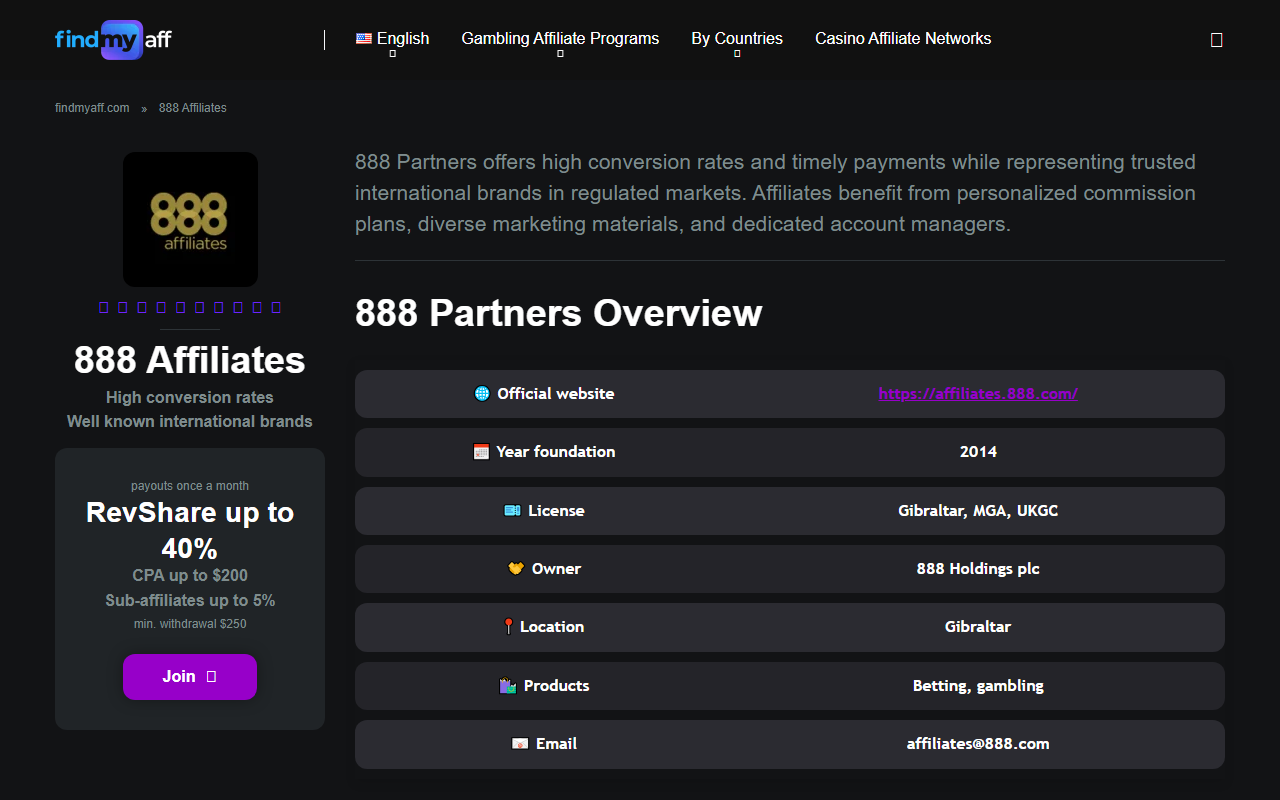The width and height of the screenshot is (1280, 800).
Task: Click the payouts once a month text
Action: click(190, 486)
